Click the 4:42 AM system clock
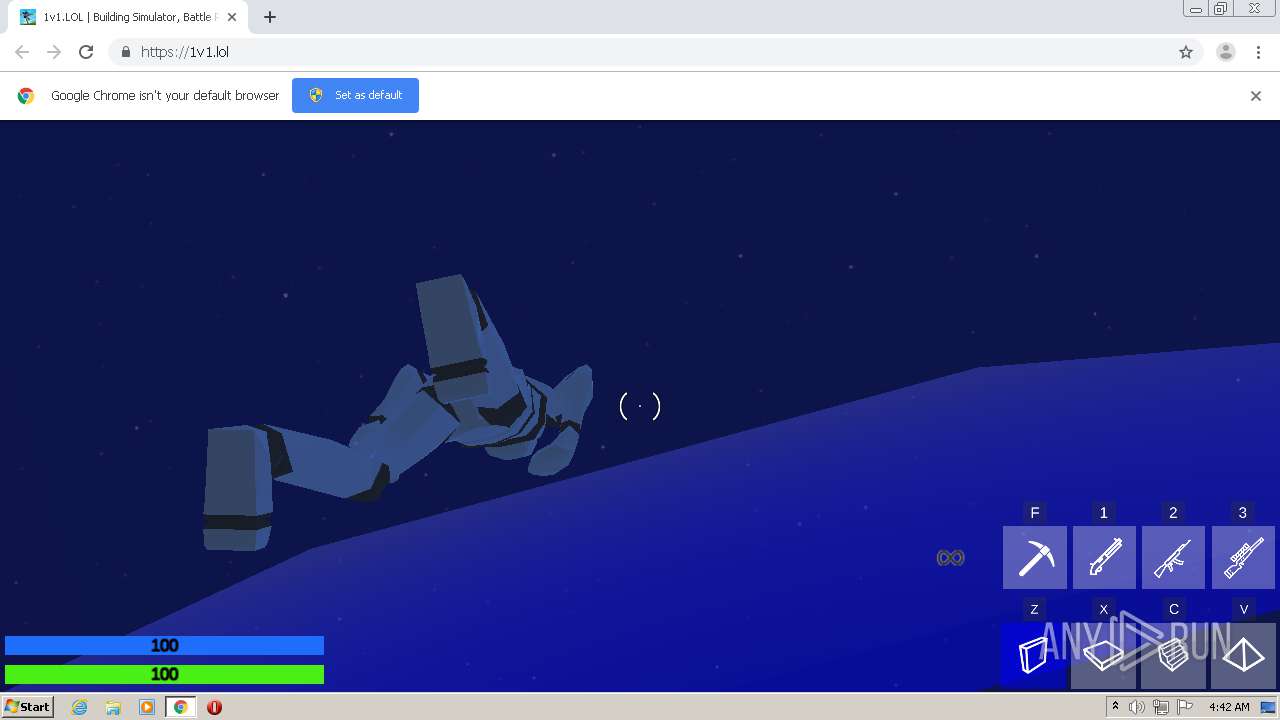Screen dimensions: 1280x720 click(x=1229, y=707)
